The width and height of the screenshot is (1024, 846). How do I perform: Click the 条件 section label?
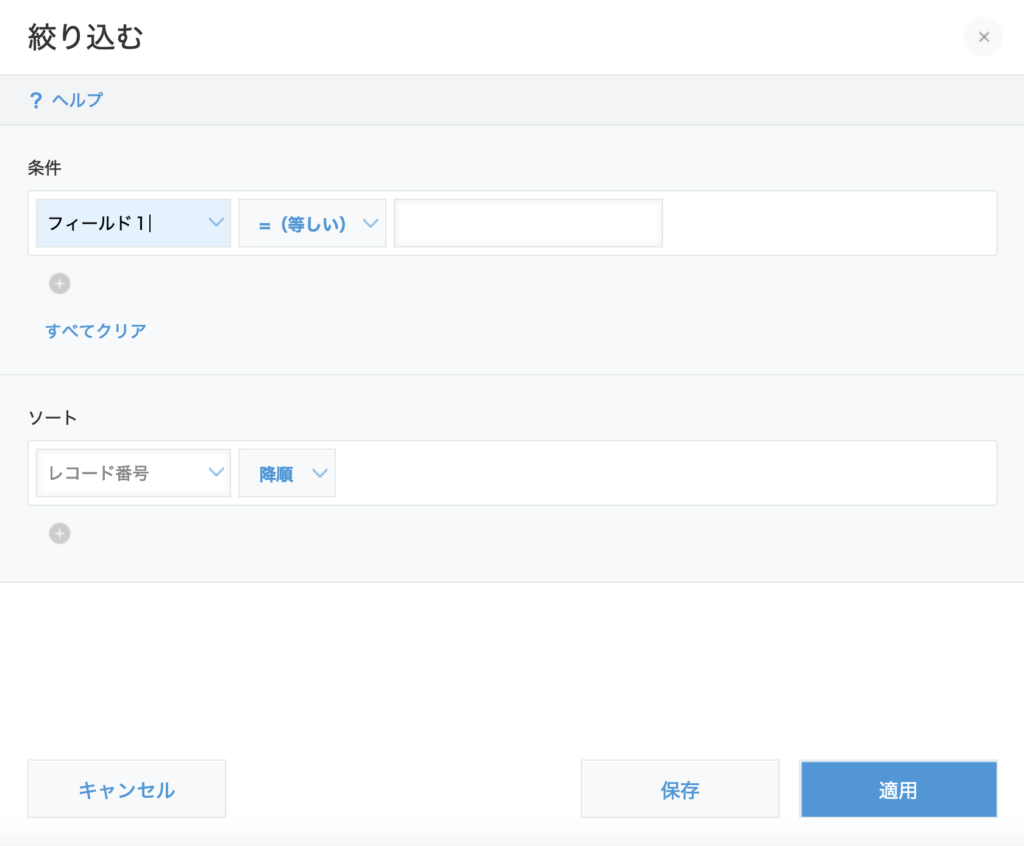coord(45,168)
